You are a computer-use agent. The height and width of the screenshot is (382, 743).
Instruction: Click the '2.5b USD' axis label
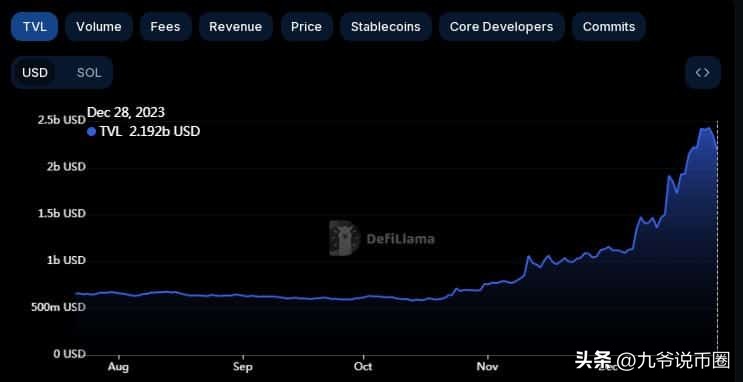coord(62,119)
